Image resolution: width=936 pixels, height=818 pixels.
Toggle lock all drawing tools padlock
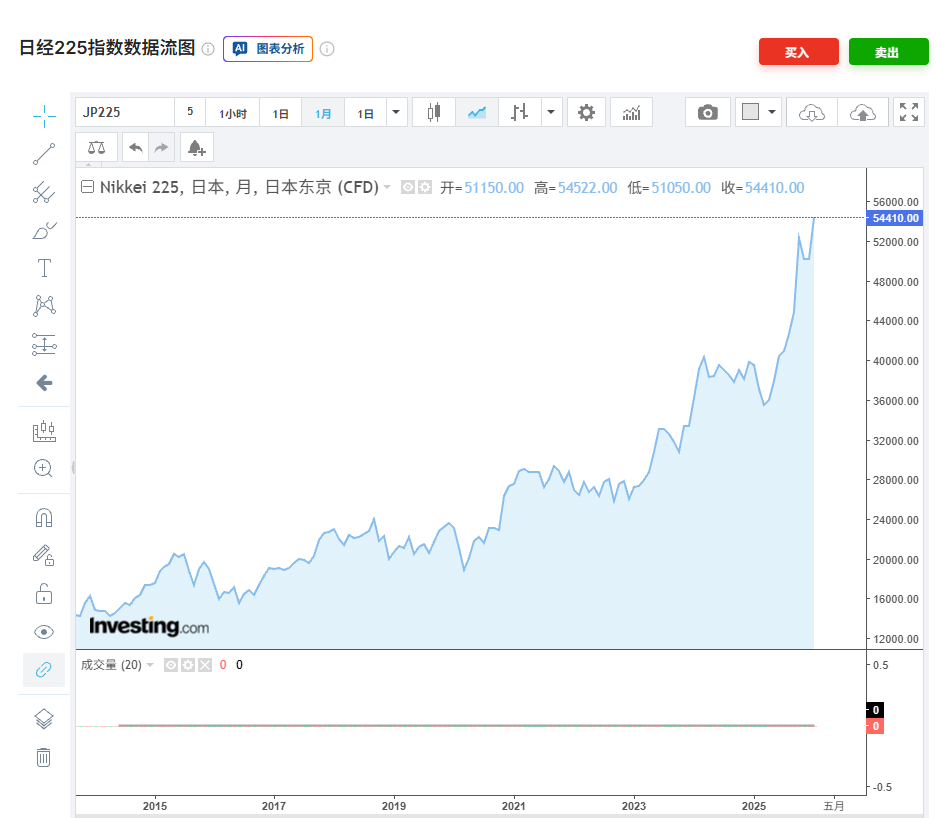point(44,594)
